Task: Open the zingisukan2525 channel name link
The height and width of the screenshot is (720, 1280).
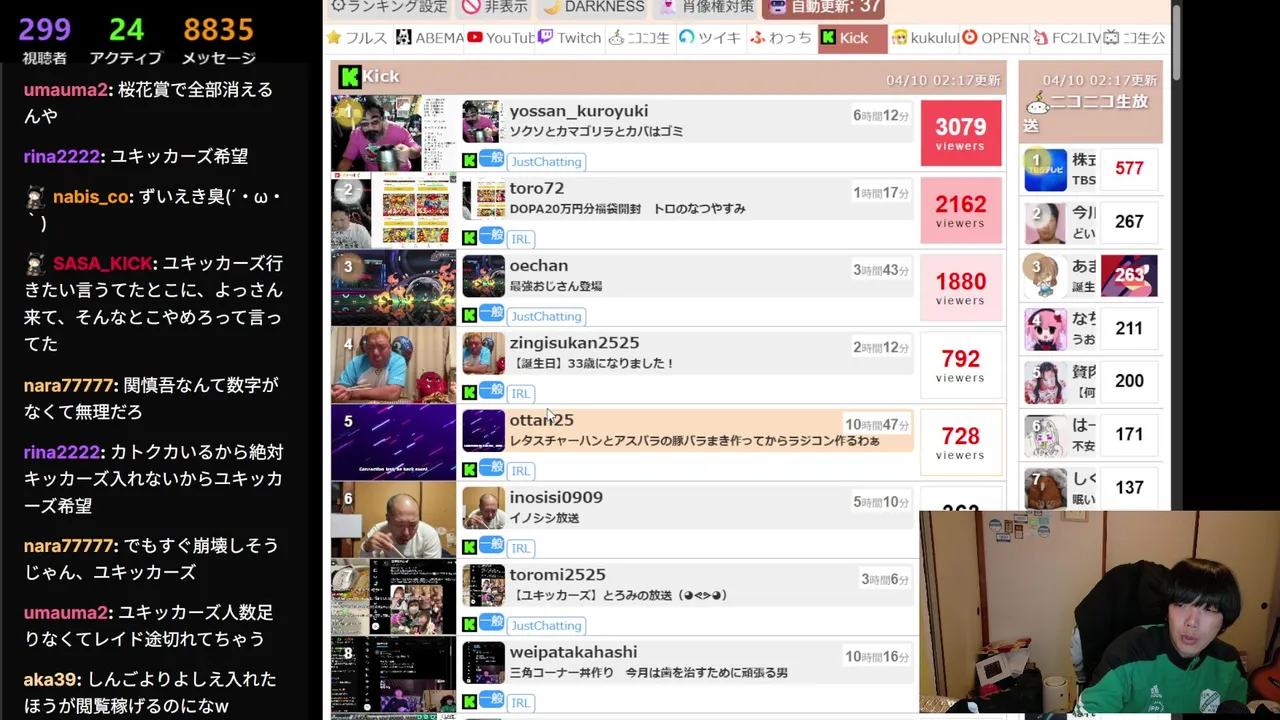Action: (574, 342)
